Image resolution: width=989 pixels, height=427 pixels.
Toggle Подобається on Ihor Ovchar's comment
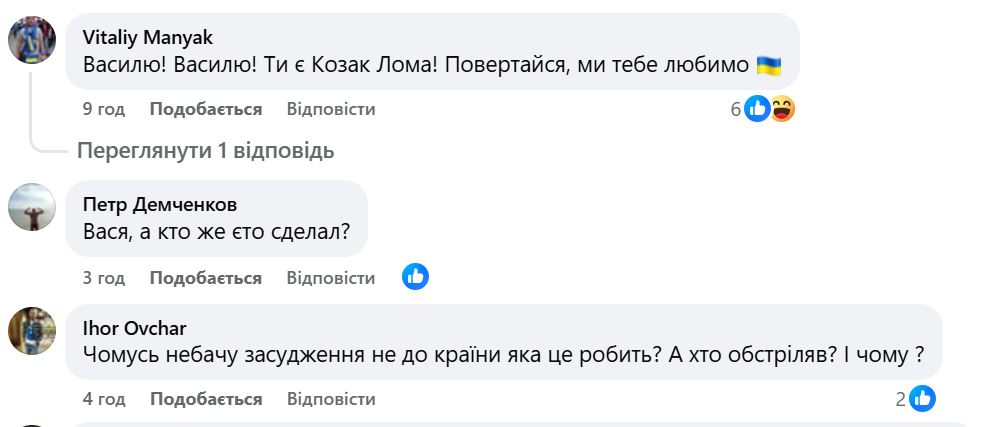pyautogui.click(x=206, y=399)
